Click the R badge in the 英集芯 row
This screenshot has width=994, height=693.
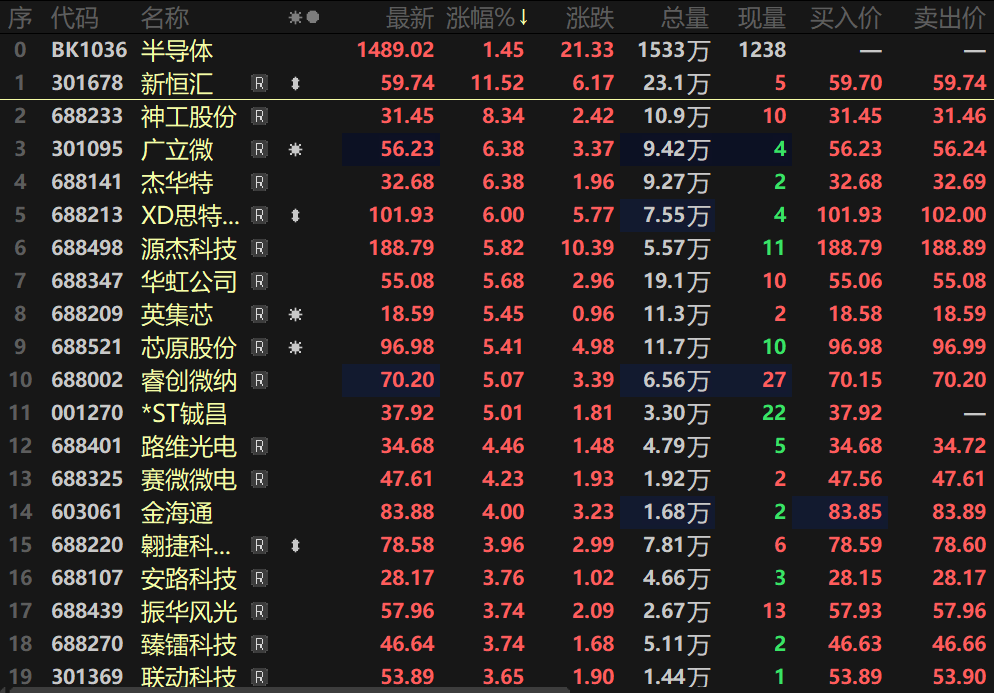(259, 314)
